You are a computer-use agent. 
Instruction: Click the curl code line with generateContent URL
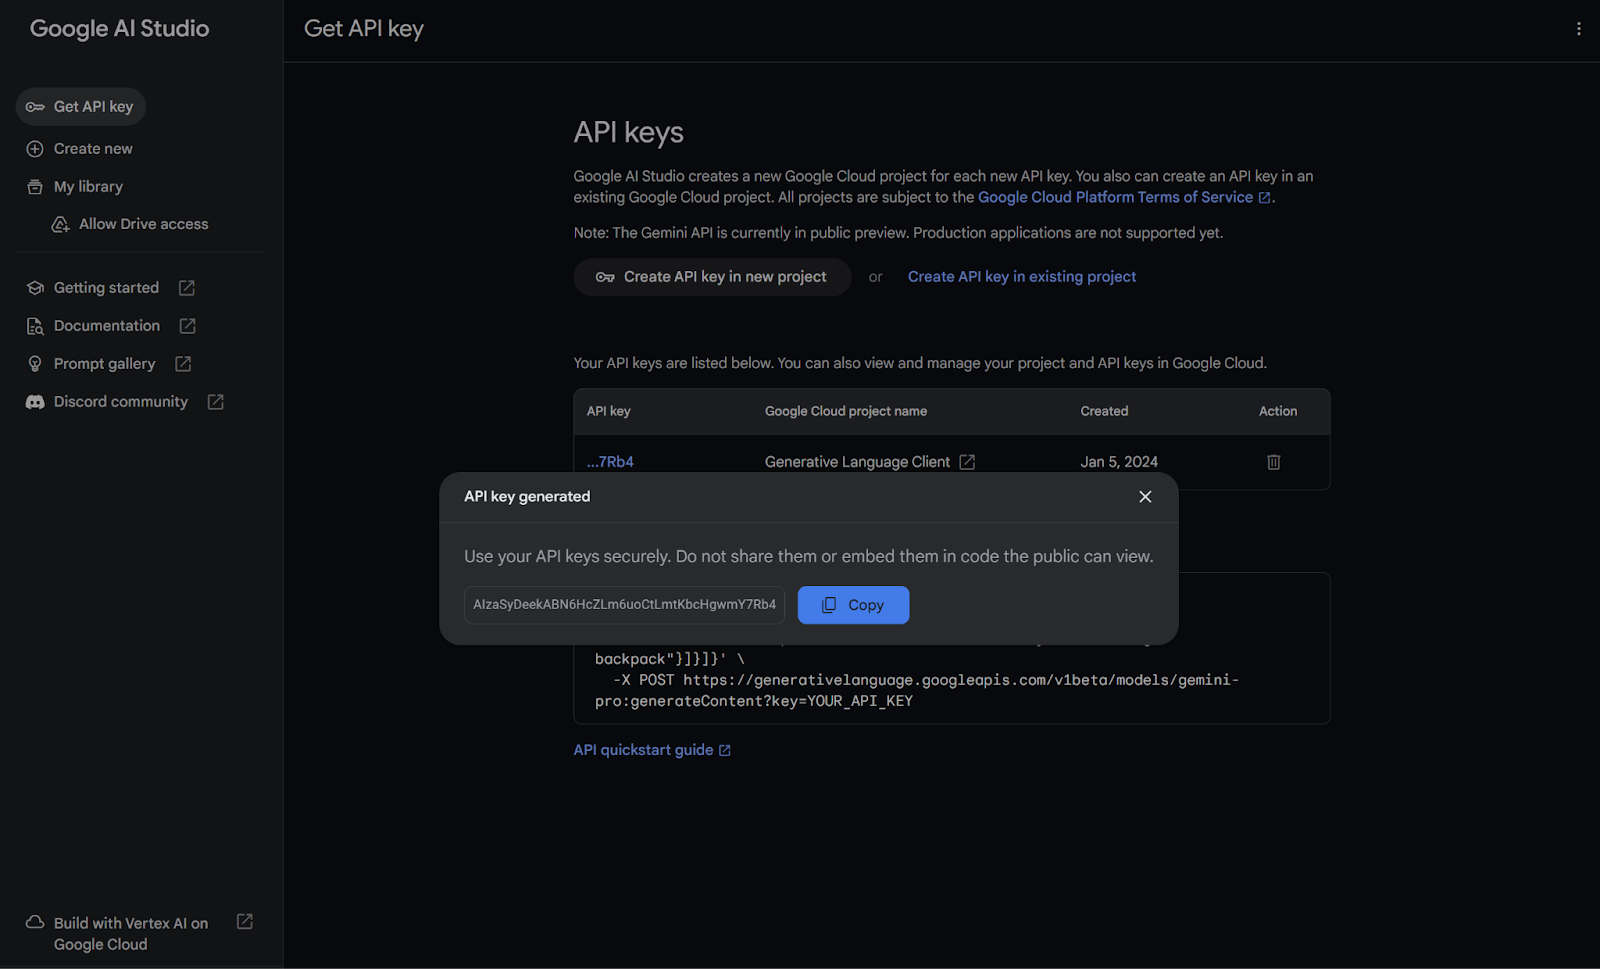(917, 691)
